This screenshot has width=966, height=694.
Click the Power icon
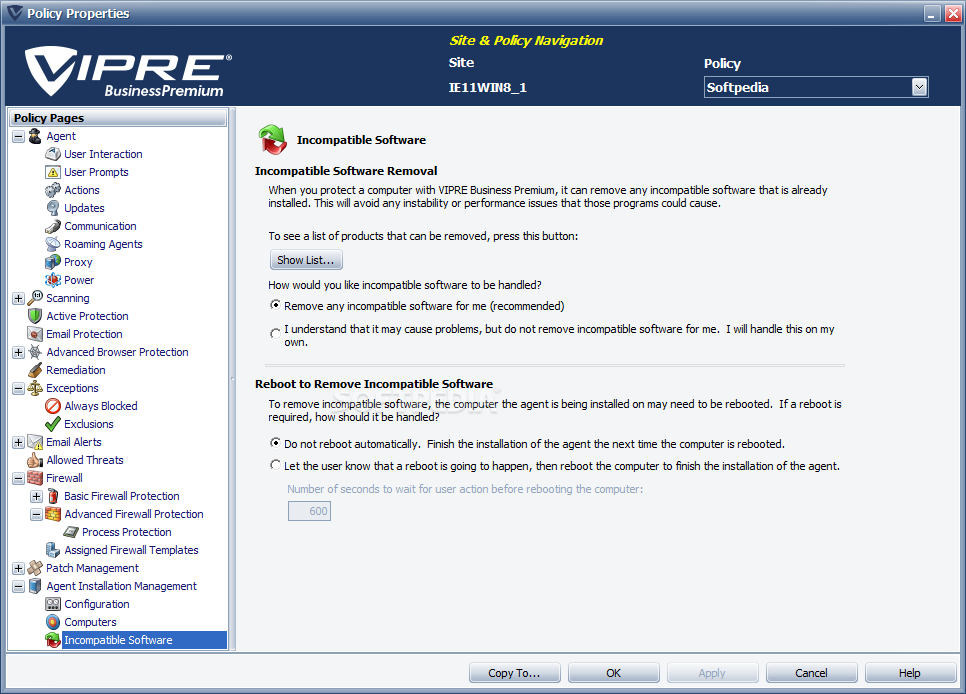point(53,280)
